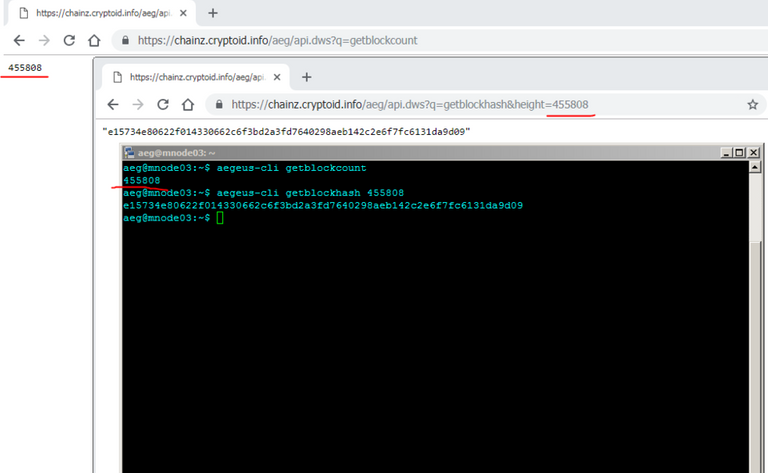The width and height of the screenshot is (768, 473).
Task: Click the PuTTY icon in terminal title bar
Action: click(129, 153)
